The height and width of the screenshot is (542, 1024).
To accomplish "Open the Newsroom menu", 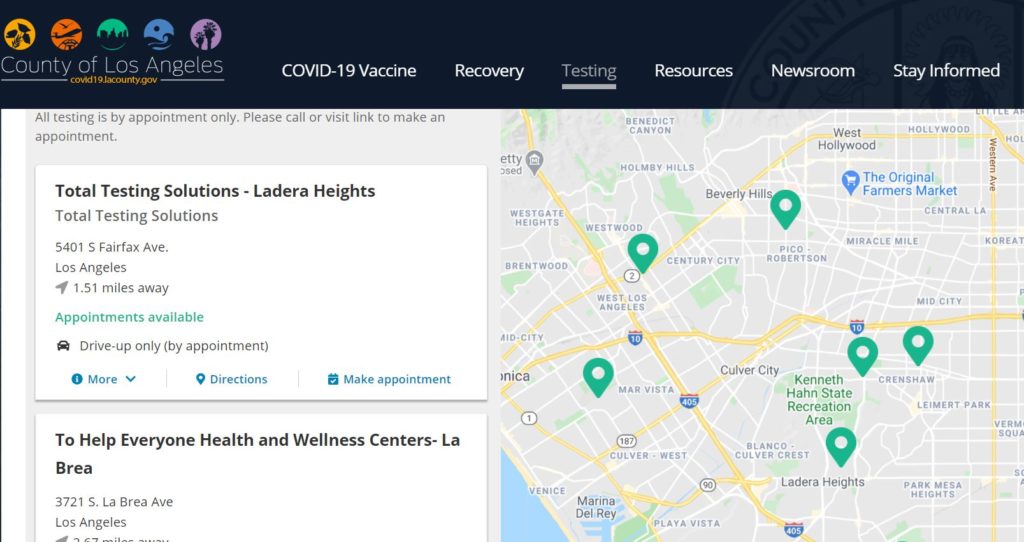I will click(813, 71).
